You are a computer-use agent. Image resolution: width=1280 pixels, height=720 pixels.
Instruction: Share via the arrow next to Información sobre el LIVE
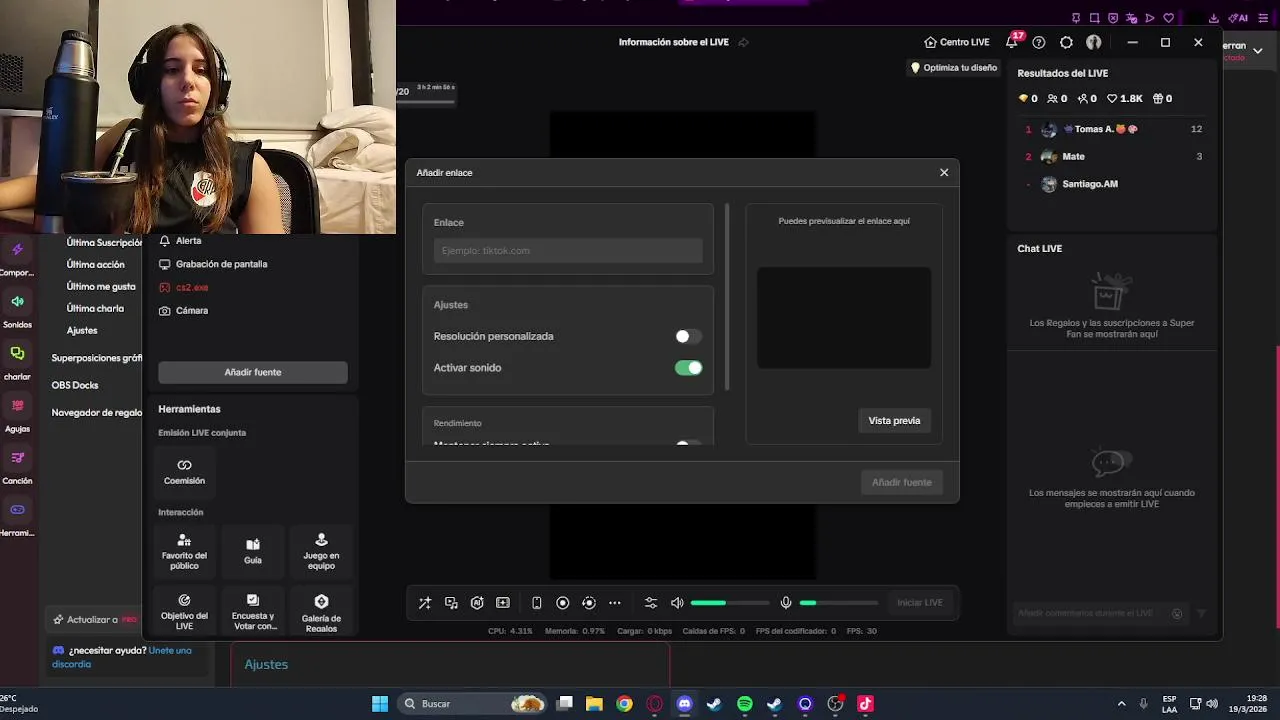[x=743, y=42]
